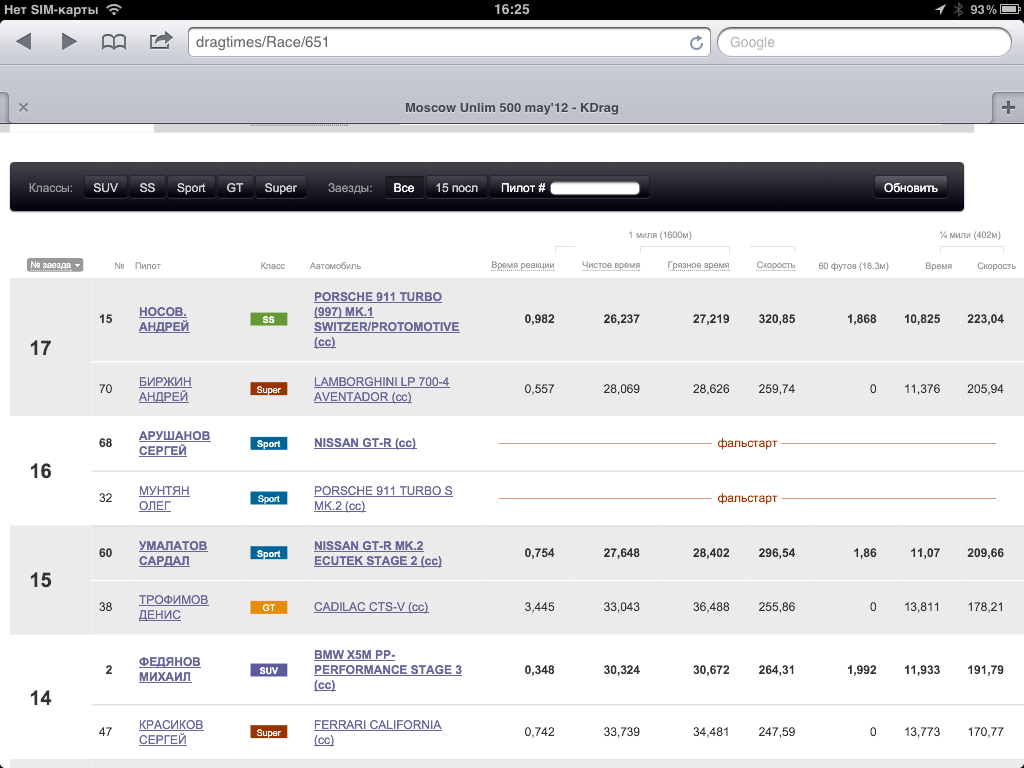Filter by SUV class

tap(105, 188)
